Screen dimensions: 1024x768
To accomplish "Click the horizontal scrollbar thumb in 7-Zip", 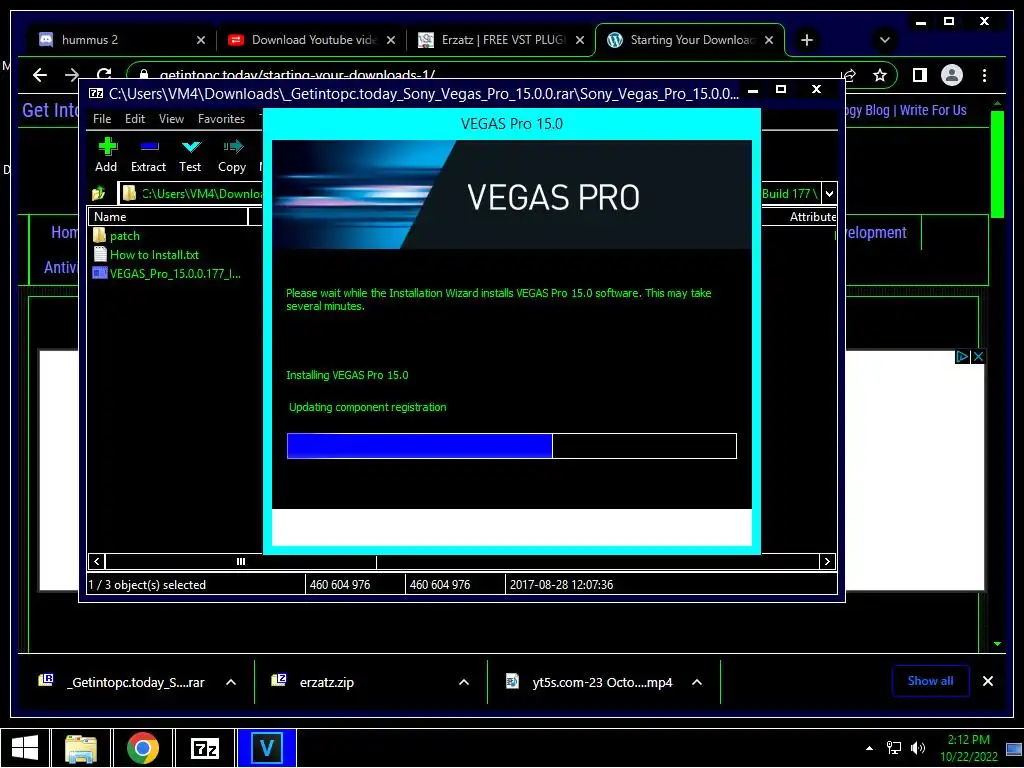I will coord(240,562).
